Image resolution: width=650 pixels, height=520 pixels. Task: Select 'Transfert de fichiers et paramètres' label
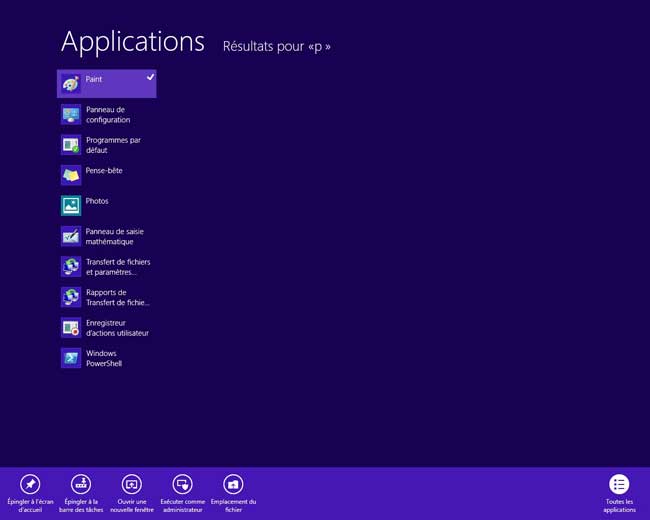118,267
